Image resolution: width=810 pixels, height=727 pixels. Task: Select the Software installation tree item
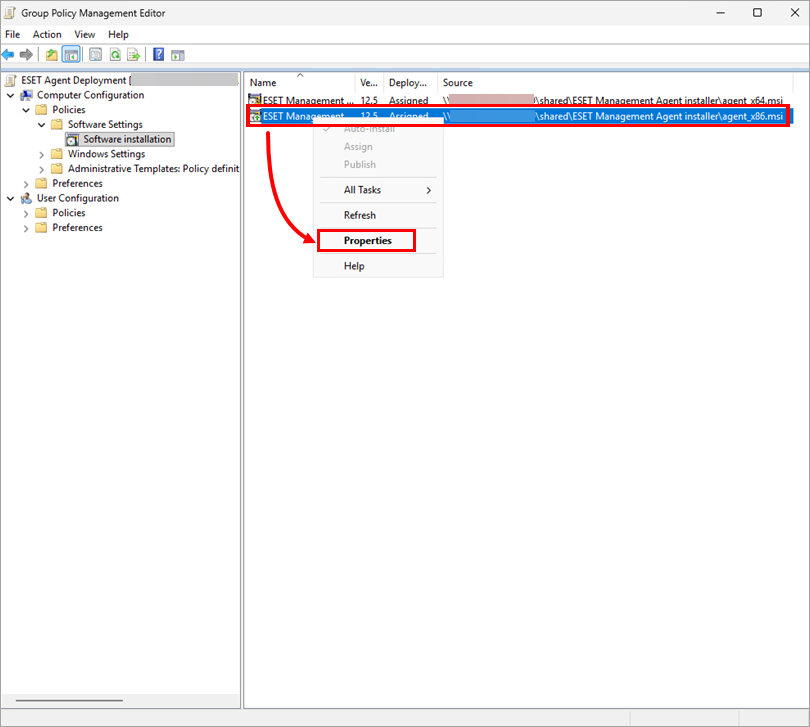127,139
